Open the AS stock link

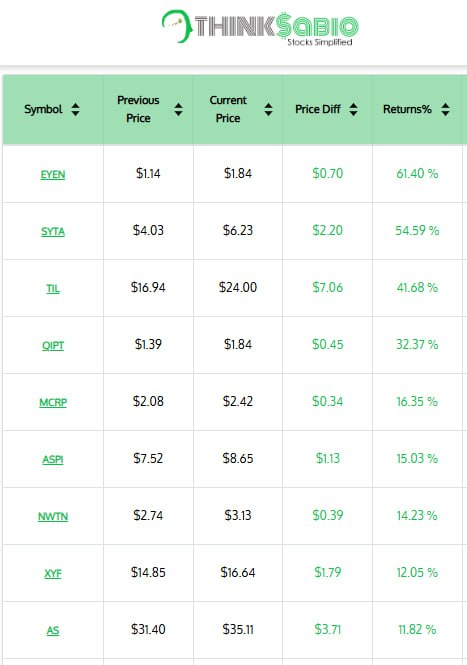53,630
